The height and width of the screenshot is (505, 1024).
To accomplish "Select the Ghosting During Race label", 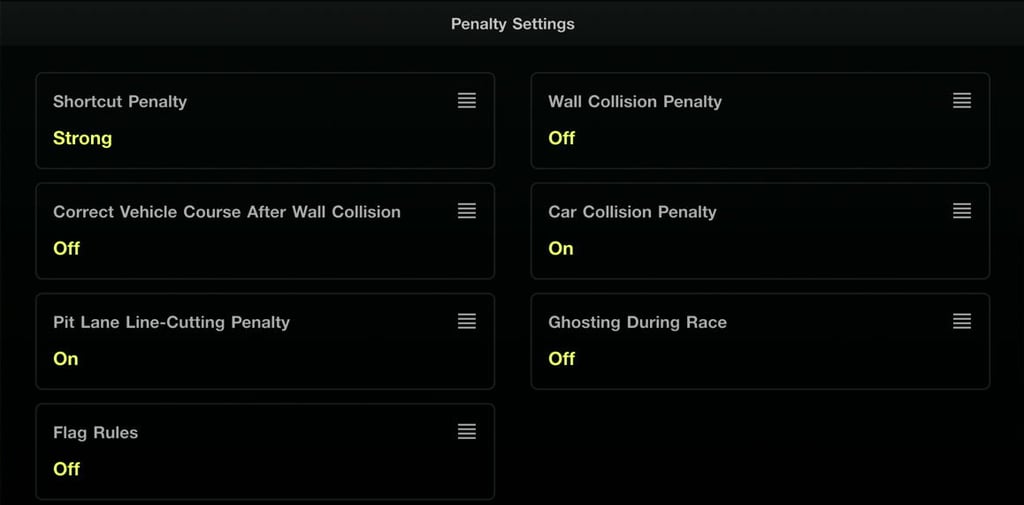I will click(x=637, y=322).
